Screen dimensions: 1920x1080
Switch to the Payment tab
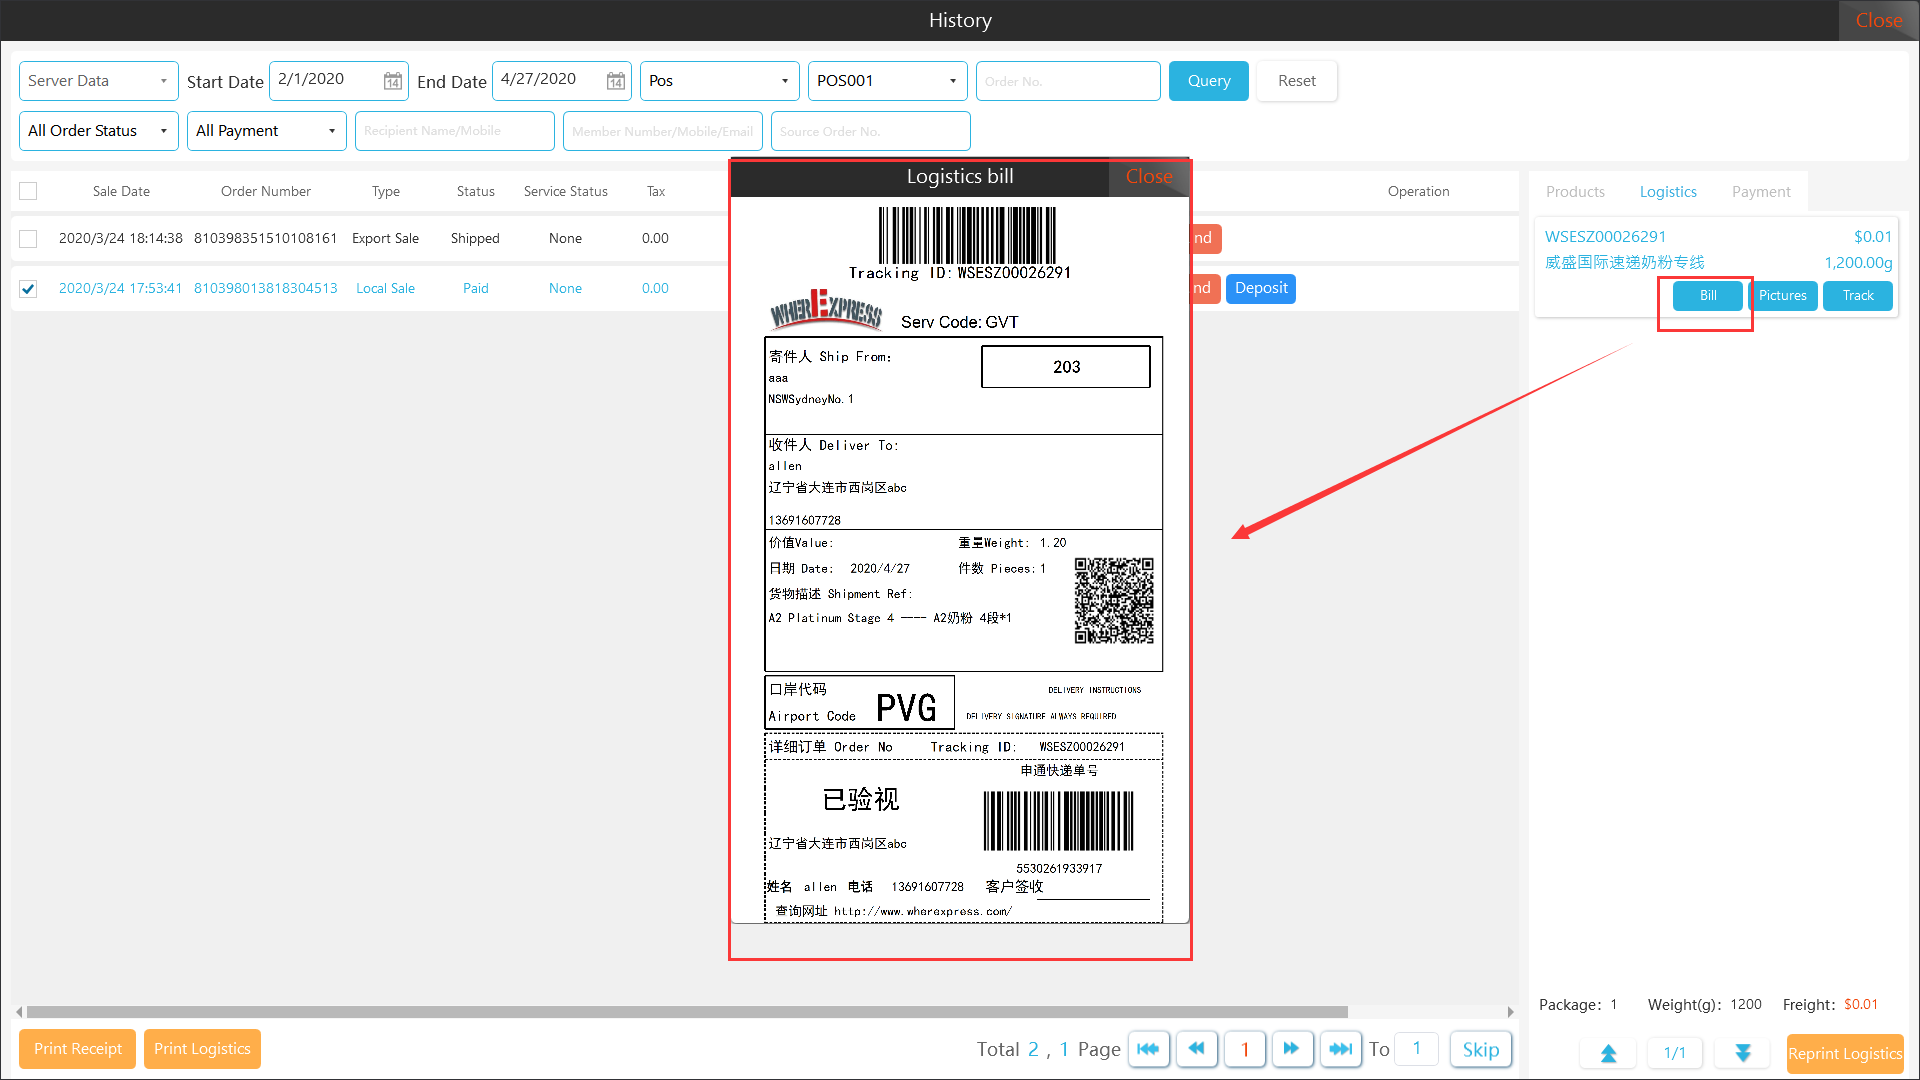1761,192
